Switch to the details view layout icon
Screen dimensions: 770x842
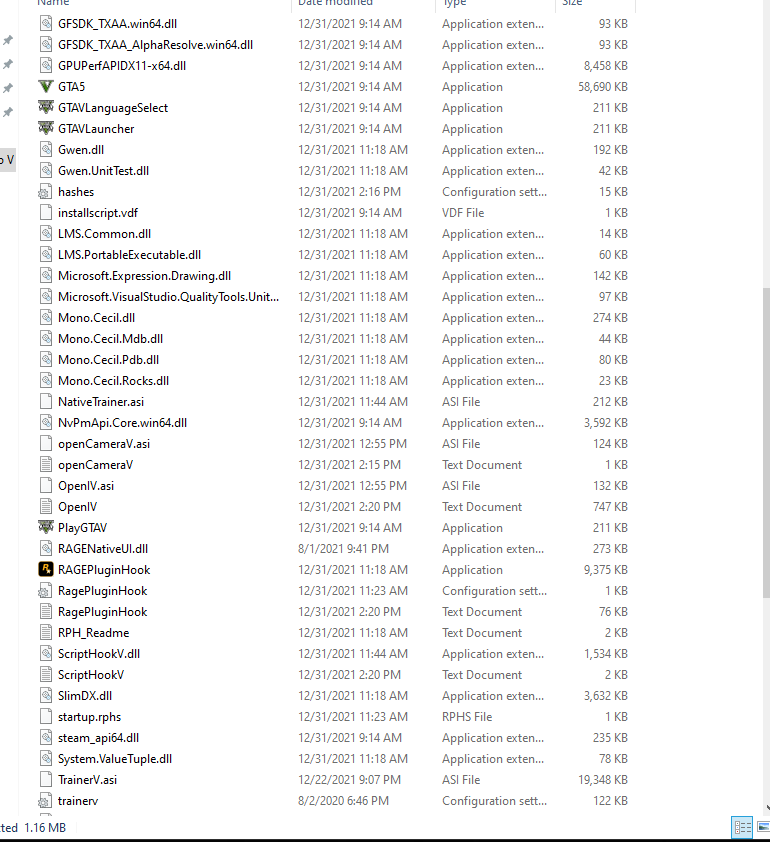click(742, 827)
